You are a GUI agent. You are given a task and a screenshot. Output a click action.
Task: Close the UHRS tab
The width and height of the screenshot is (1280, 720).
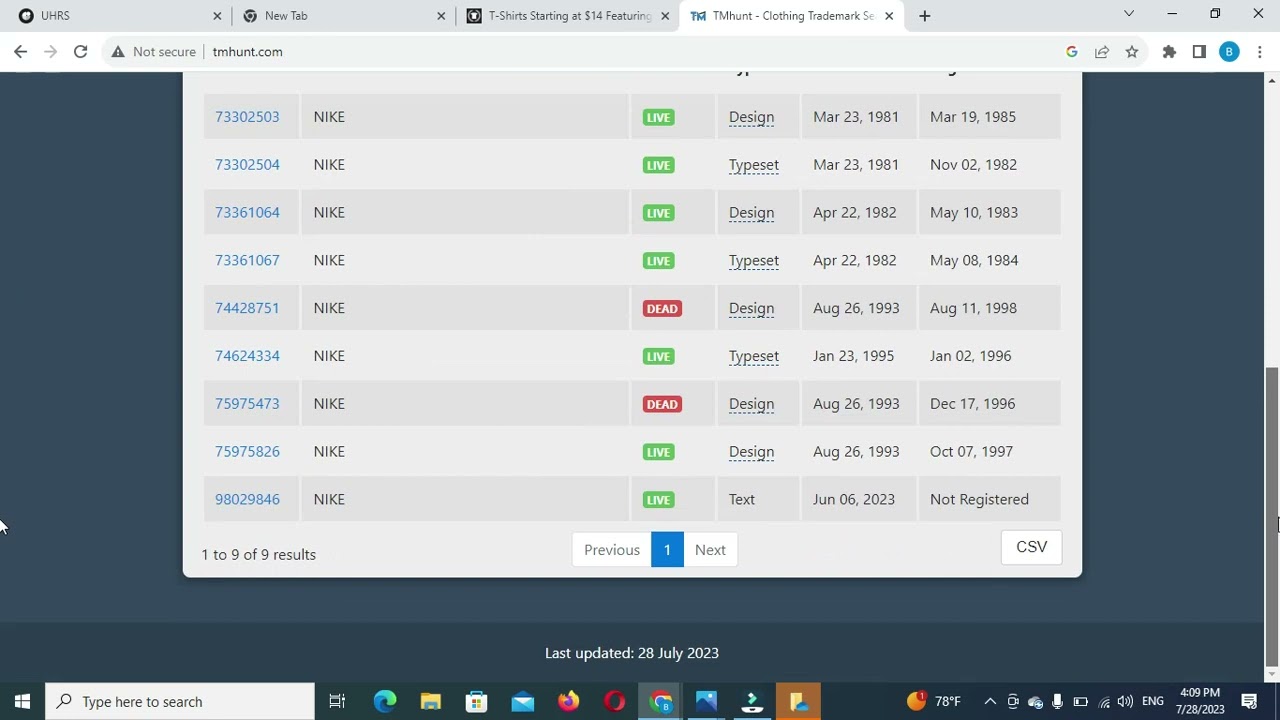coord(217,16)
